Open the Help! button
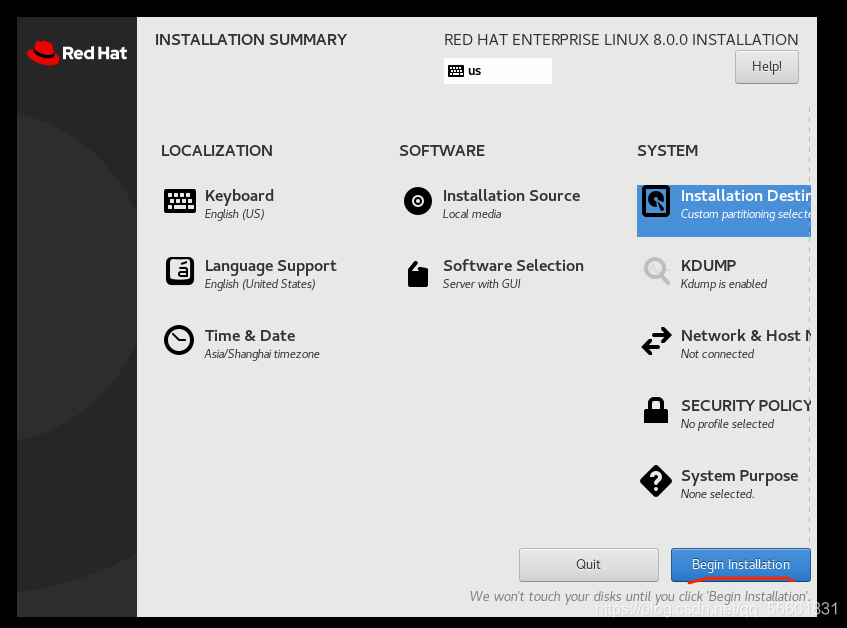 [767, 67]
